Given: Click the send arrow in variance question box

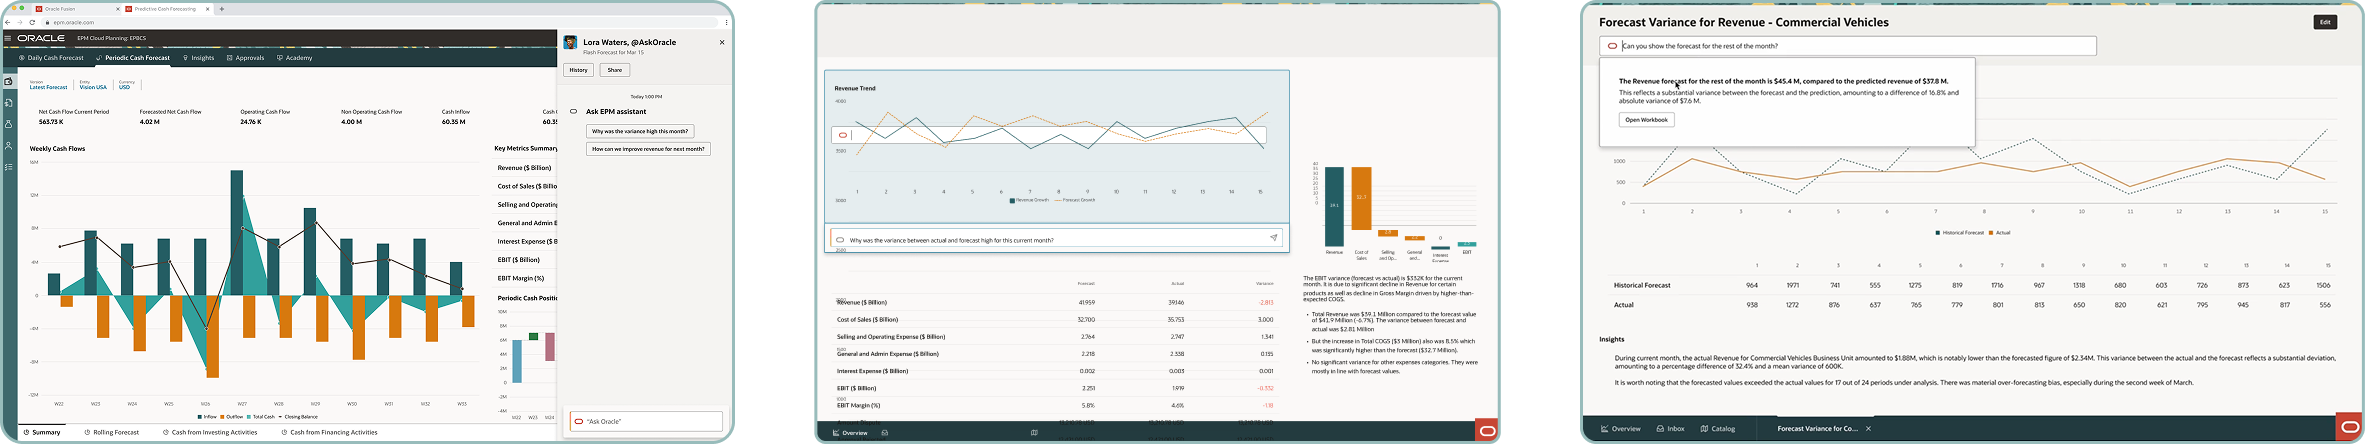Looking at the screenshot, I should pyautogui.click(x=1273, y=238).
